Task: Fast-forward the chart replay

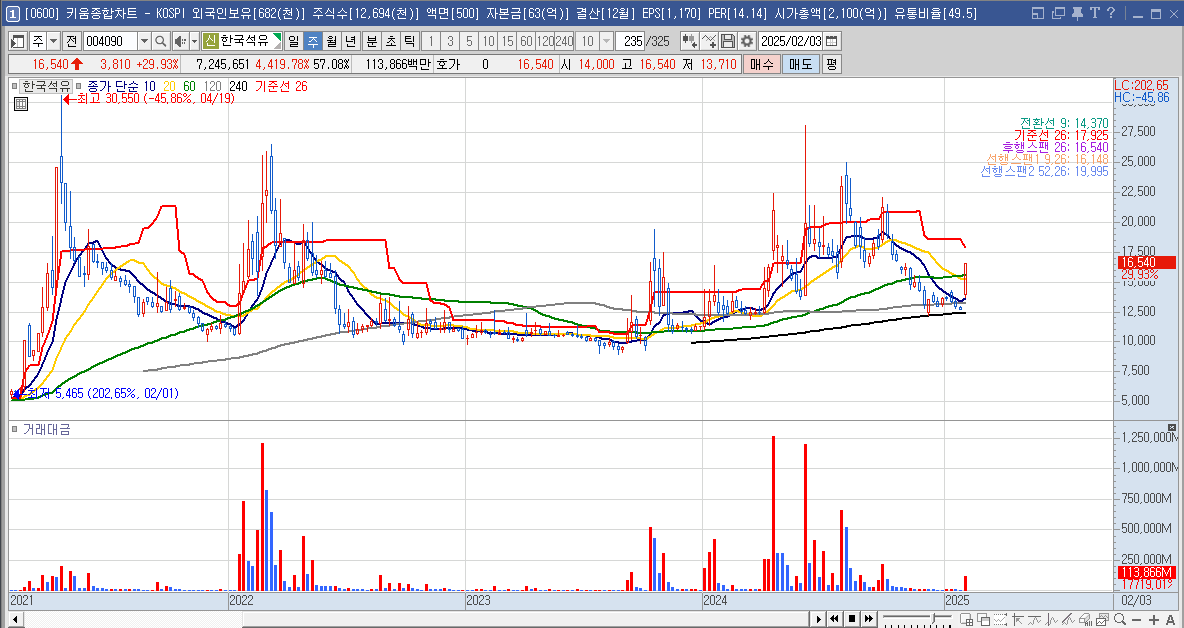Action: [x=869, y=619]
